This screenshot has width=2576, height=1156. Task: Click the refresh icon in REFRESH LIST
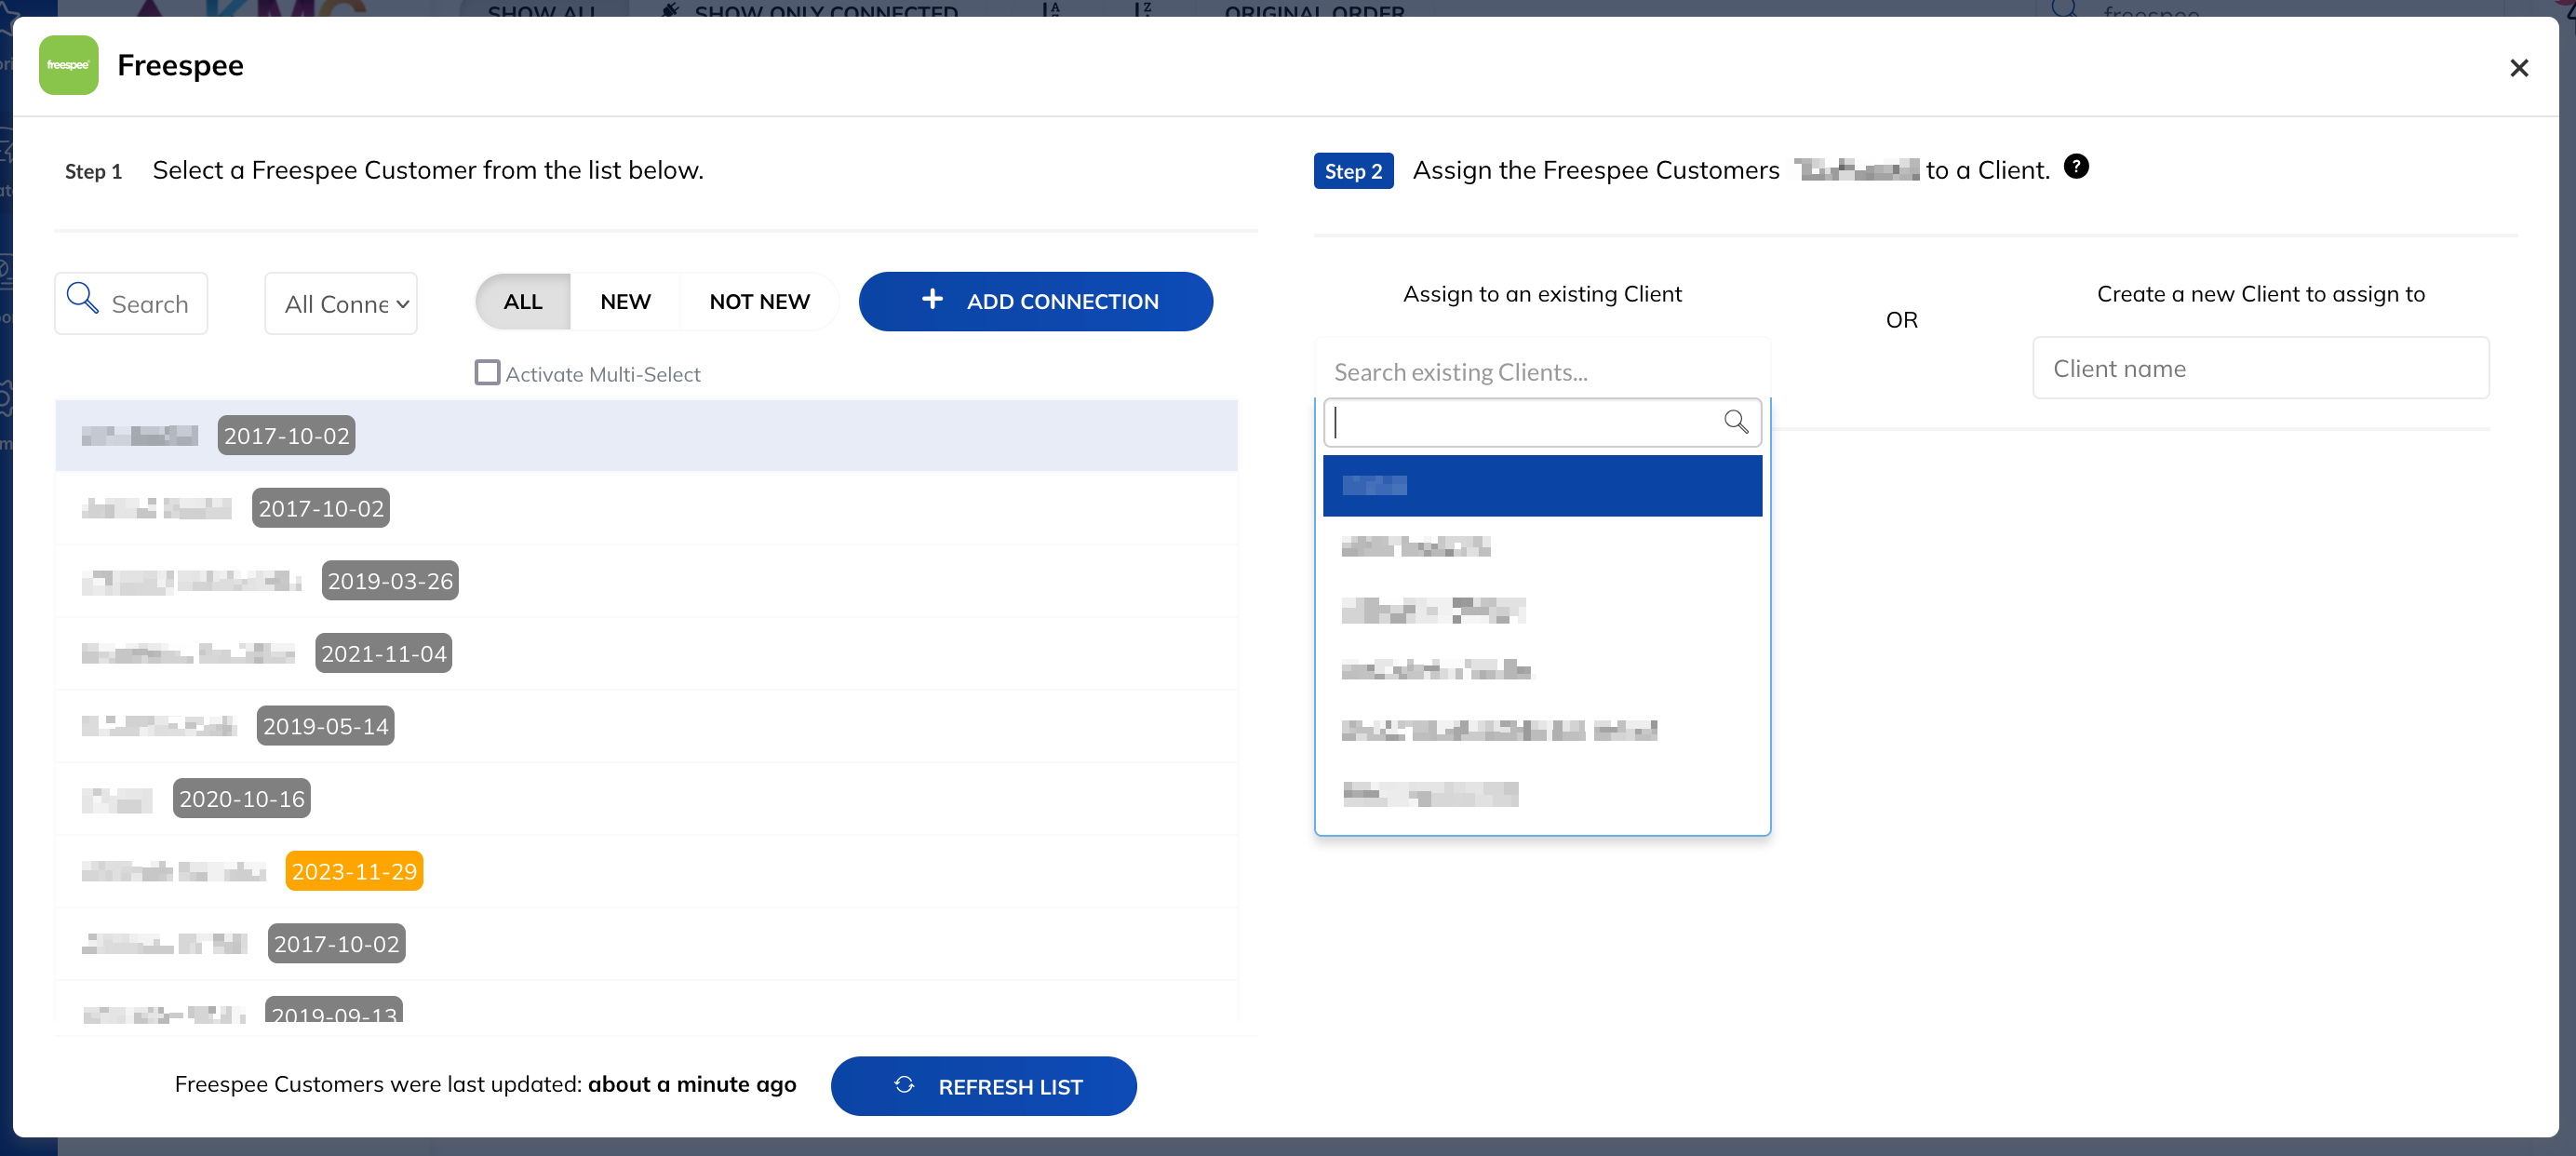(904, 1085)
